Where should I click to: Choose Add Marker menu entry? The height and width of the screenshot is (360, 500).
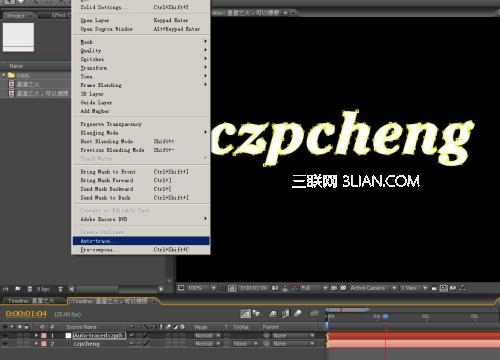point(141,111)
